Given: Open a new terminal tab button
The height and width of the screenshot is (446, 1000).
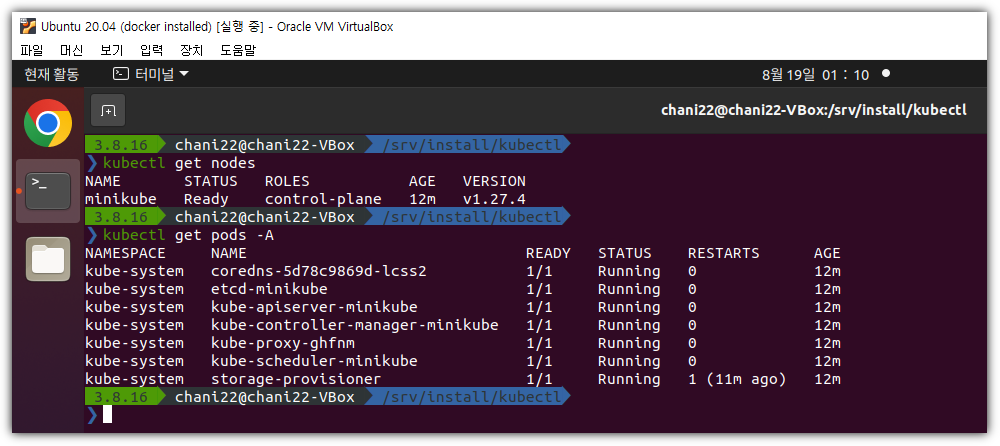Looking at the screenshot, I should click(x=108, y=110).
